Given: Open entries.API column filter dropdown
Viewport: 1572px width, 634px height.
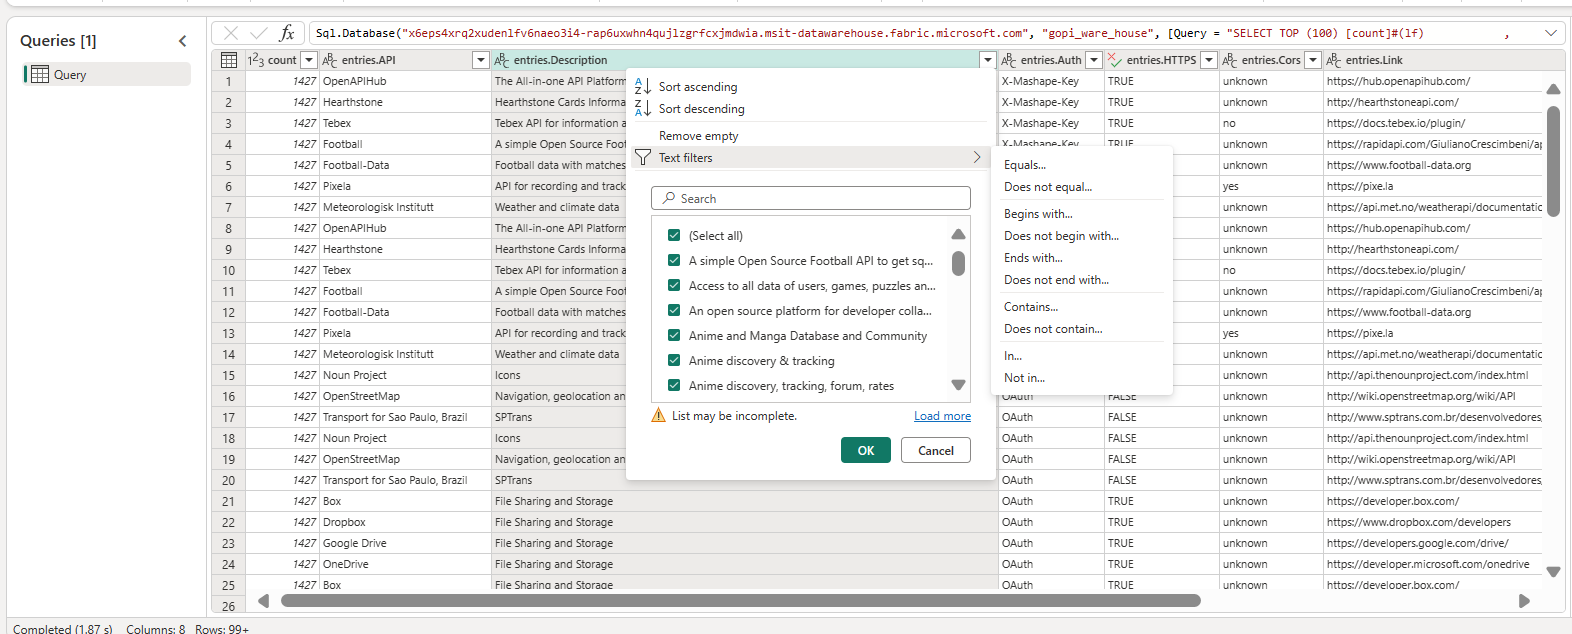Looking at the screenshot, I should click(x=481, y=60).
